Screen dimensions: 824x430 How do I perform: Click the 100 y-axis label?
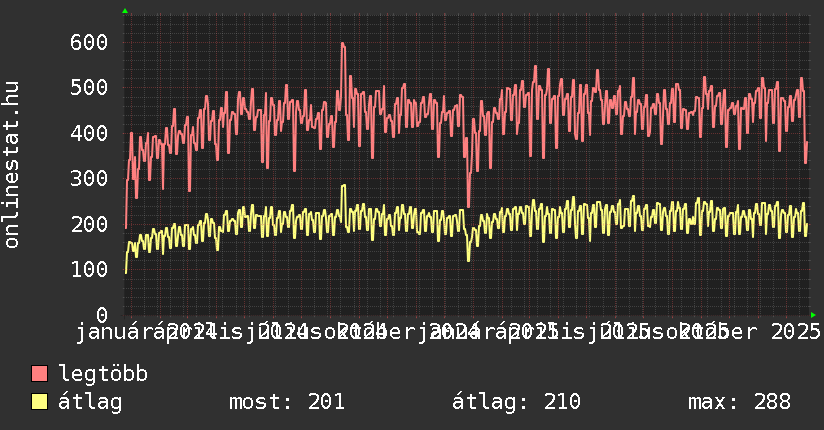(89, 269)
